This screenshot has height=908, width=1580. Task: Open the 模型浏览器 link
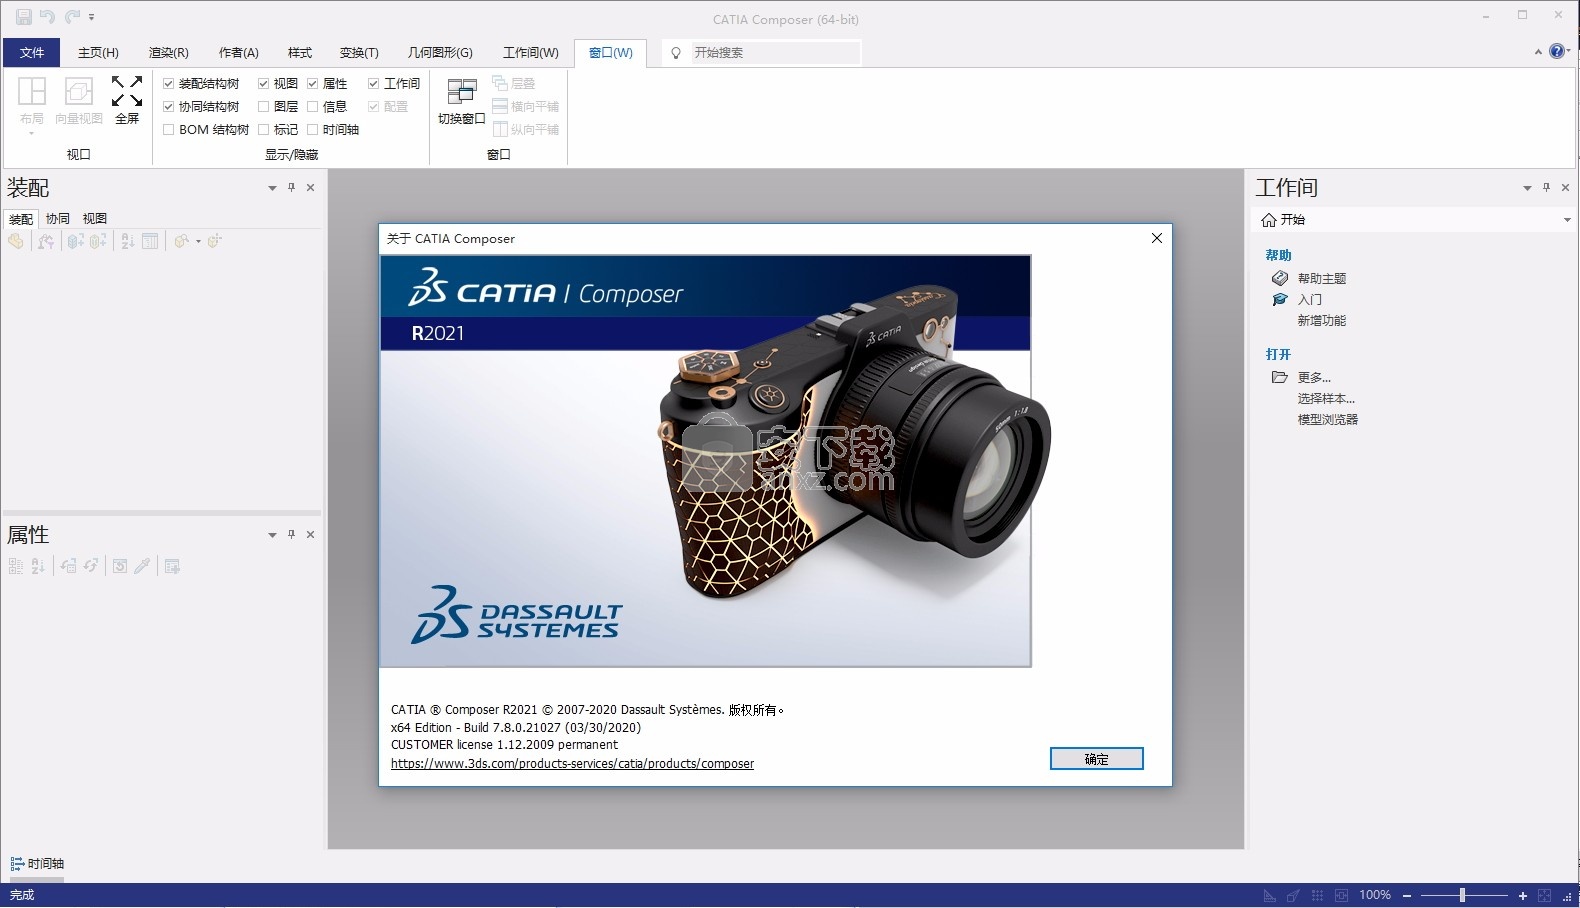coord(1328,419)
